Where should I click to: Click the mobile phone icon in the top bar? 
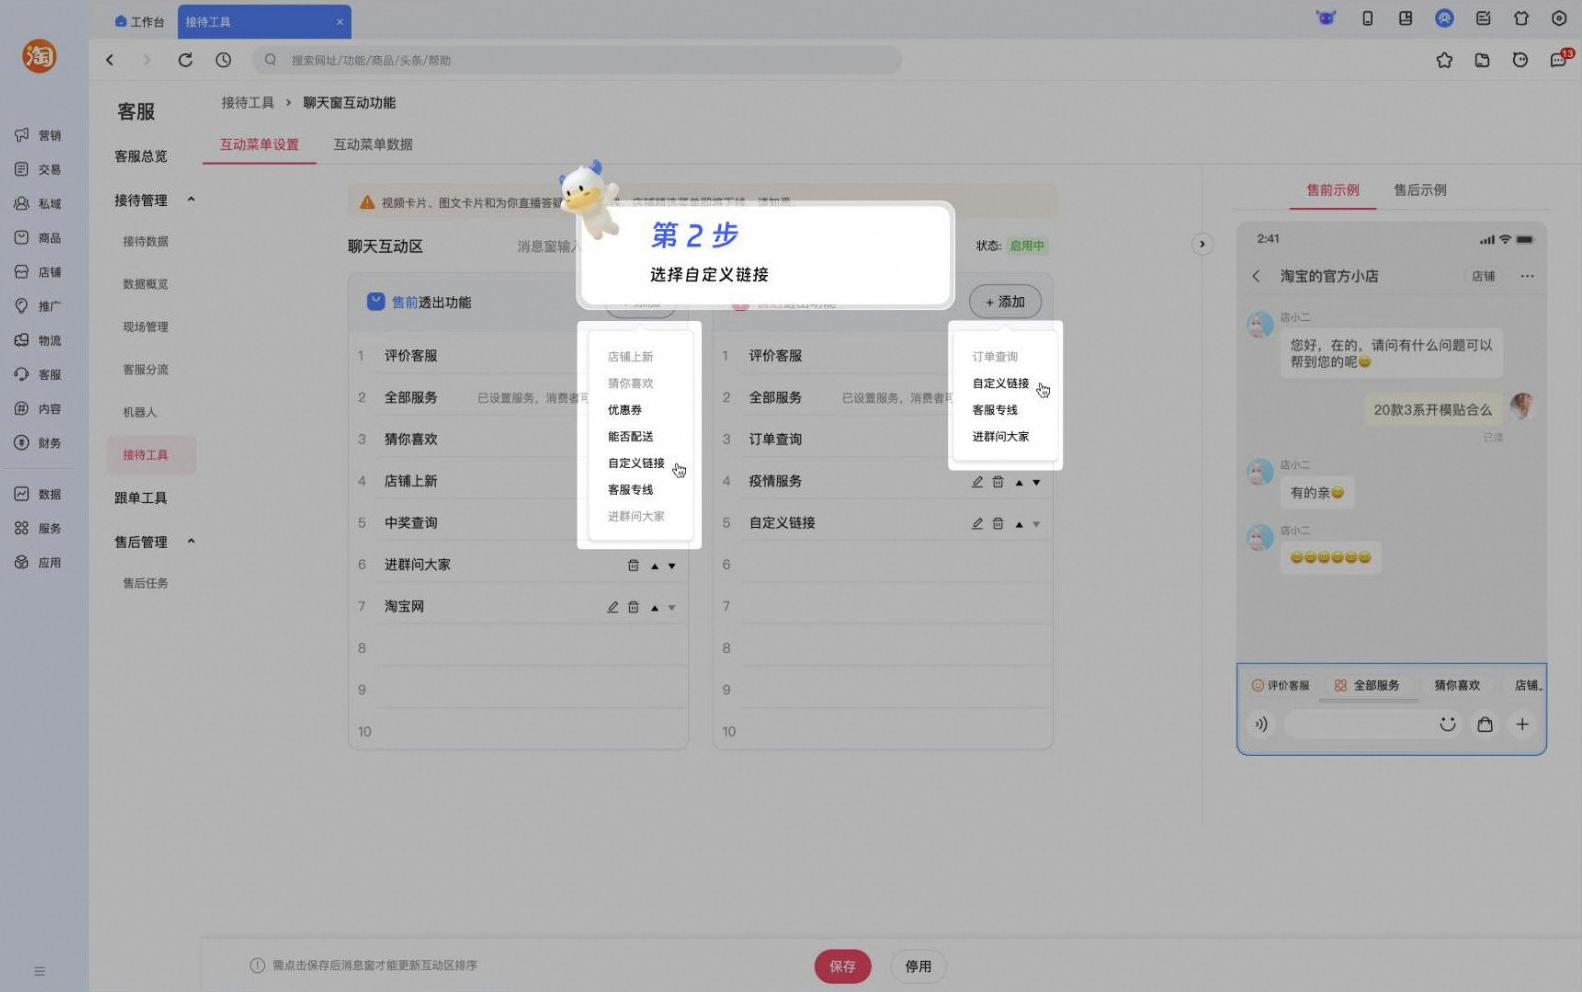pyautogui.click(x=1367, y=18)
